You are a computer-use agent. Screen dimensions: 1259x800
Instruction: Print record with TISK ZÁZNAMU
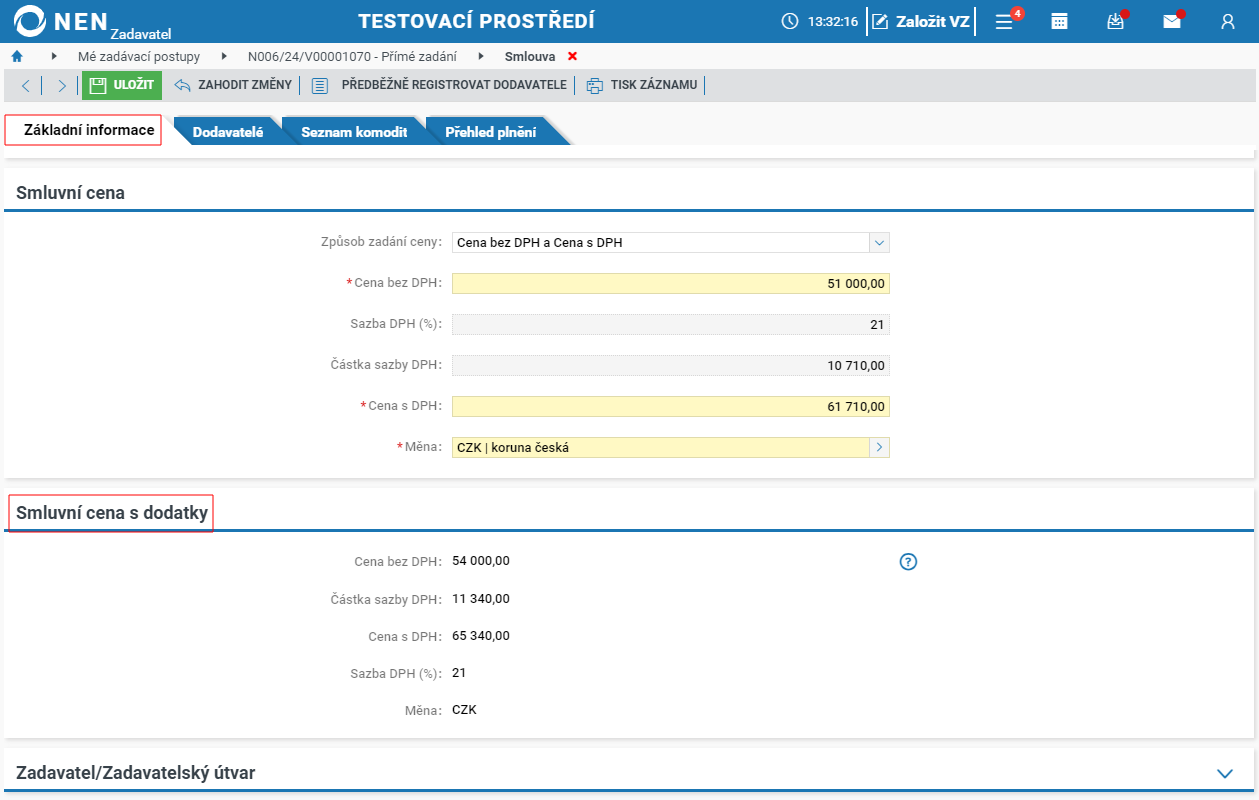pyautogui.click(x=642, y=85)
